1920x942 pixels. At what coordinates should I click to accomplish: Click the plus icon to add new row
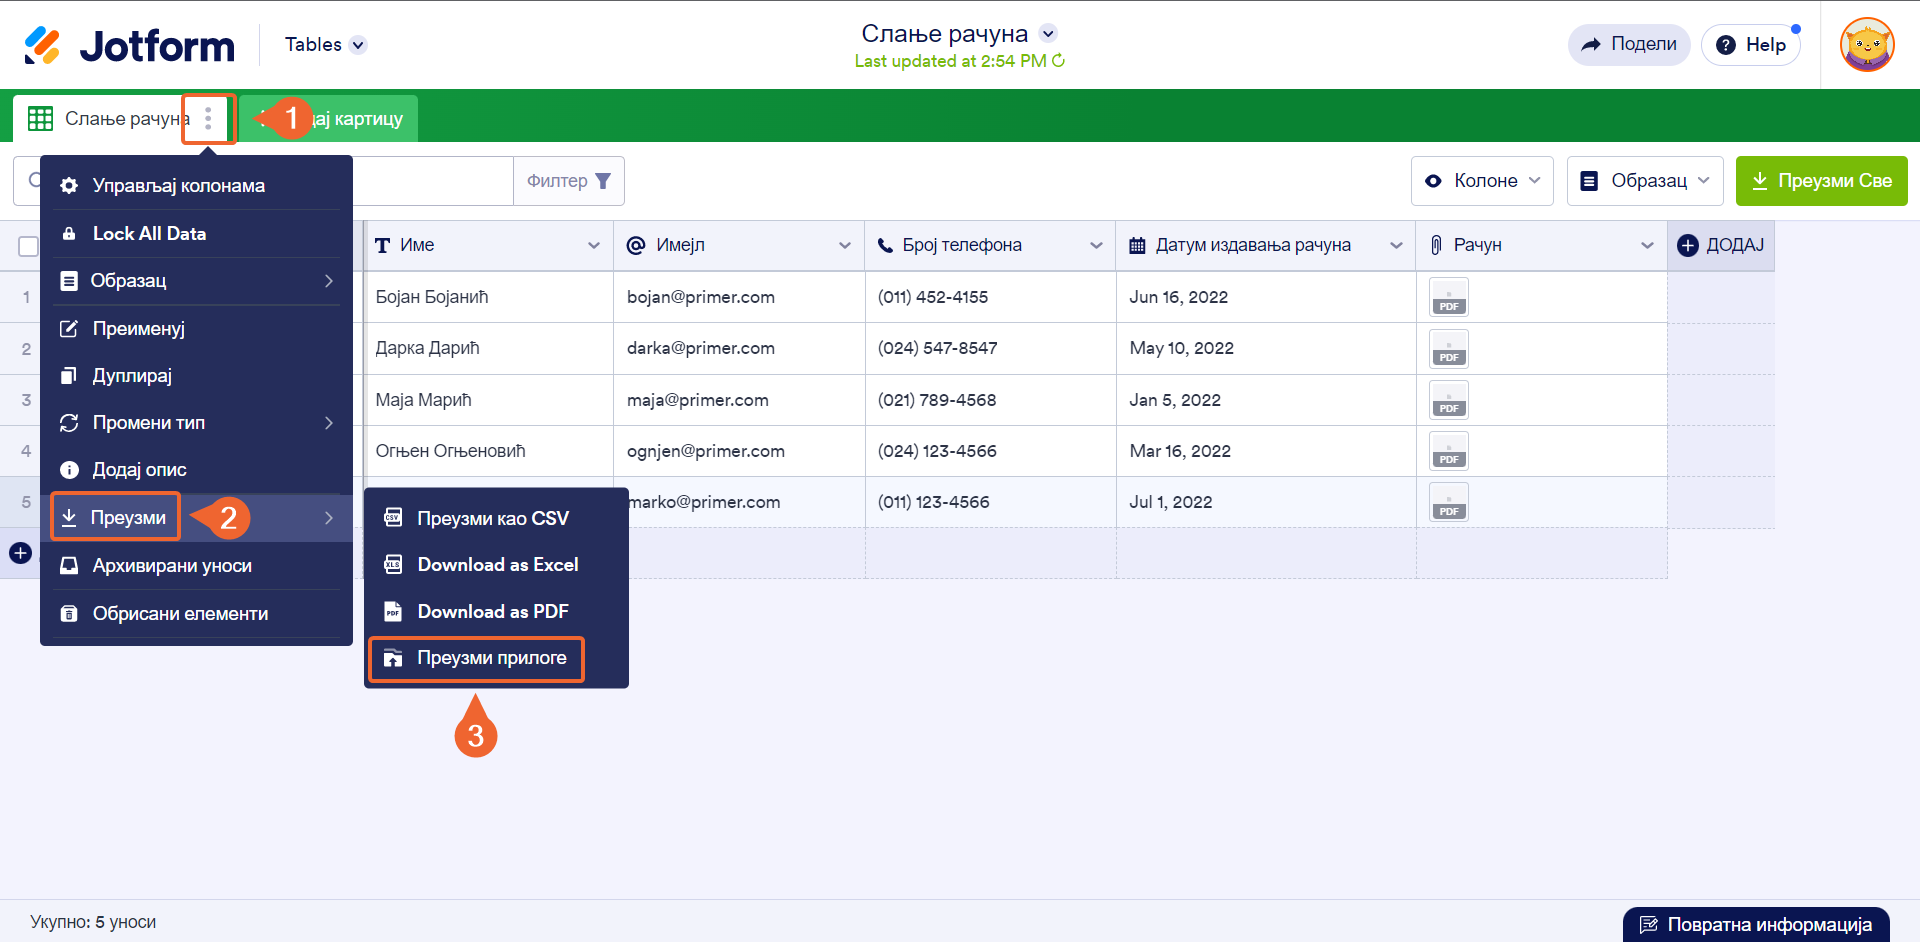click(20, 553)
